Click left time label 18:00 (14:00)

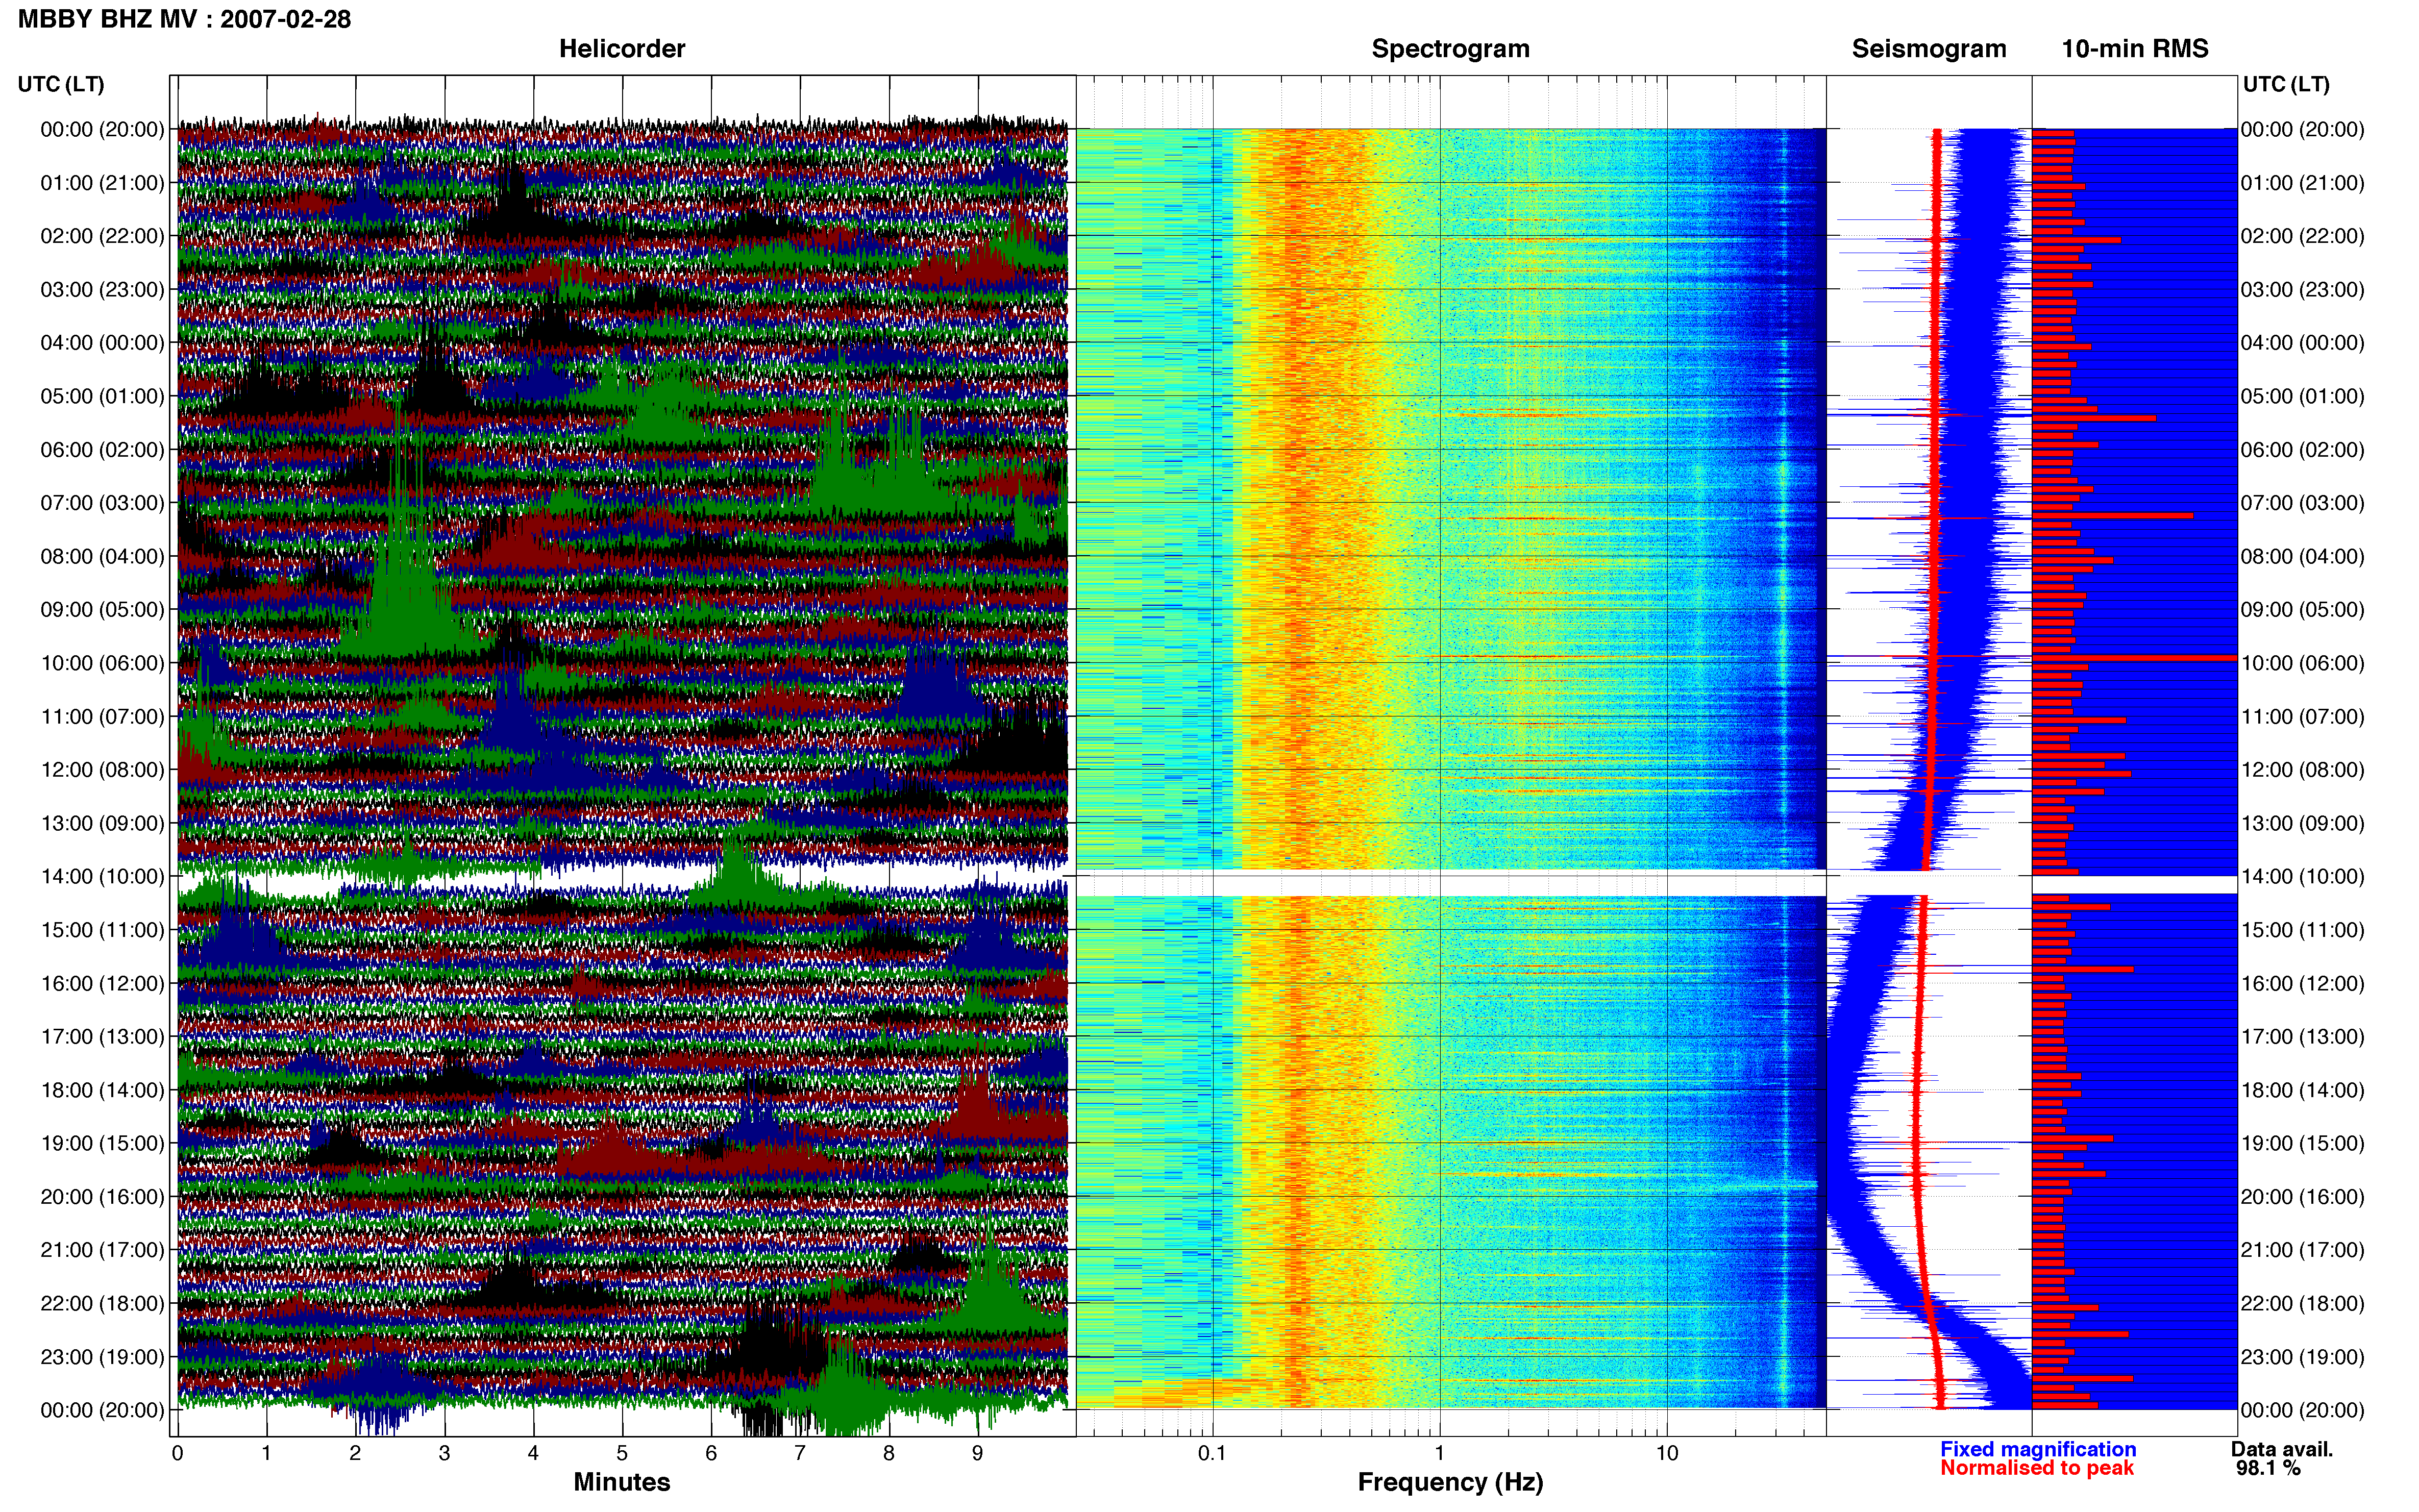tap(102, 1090)
